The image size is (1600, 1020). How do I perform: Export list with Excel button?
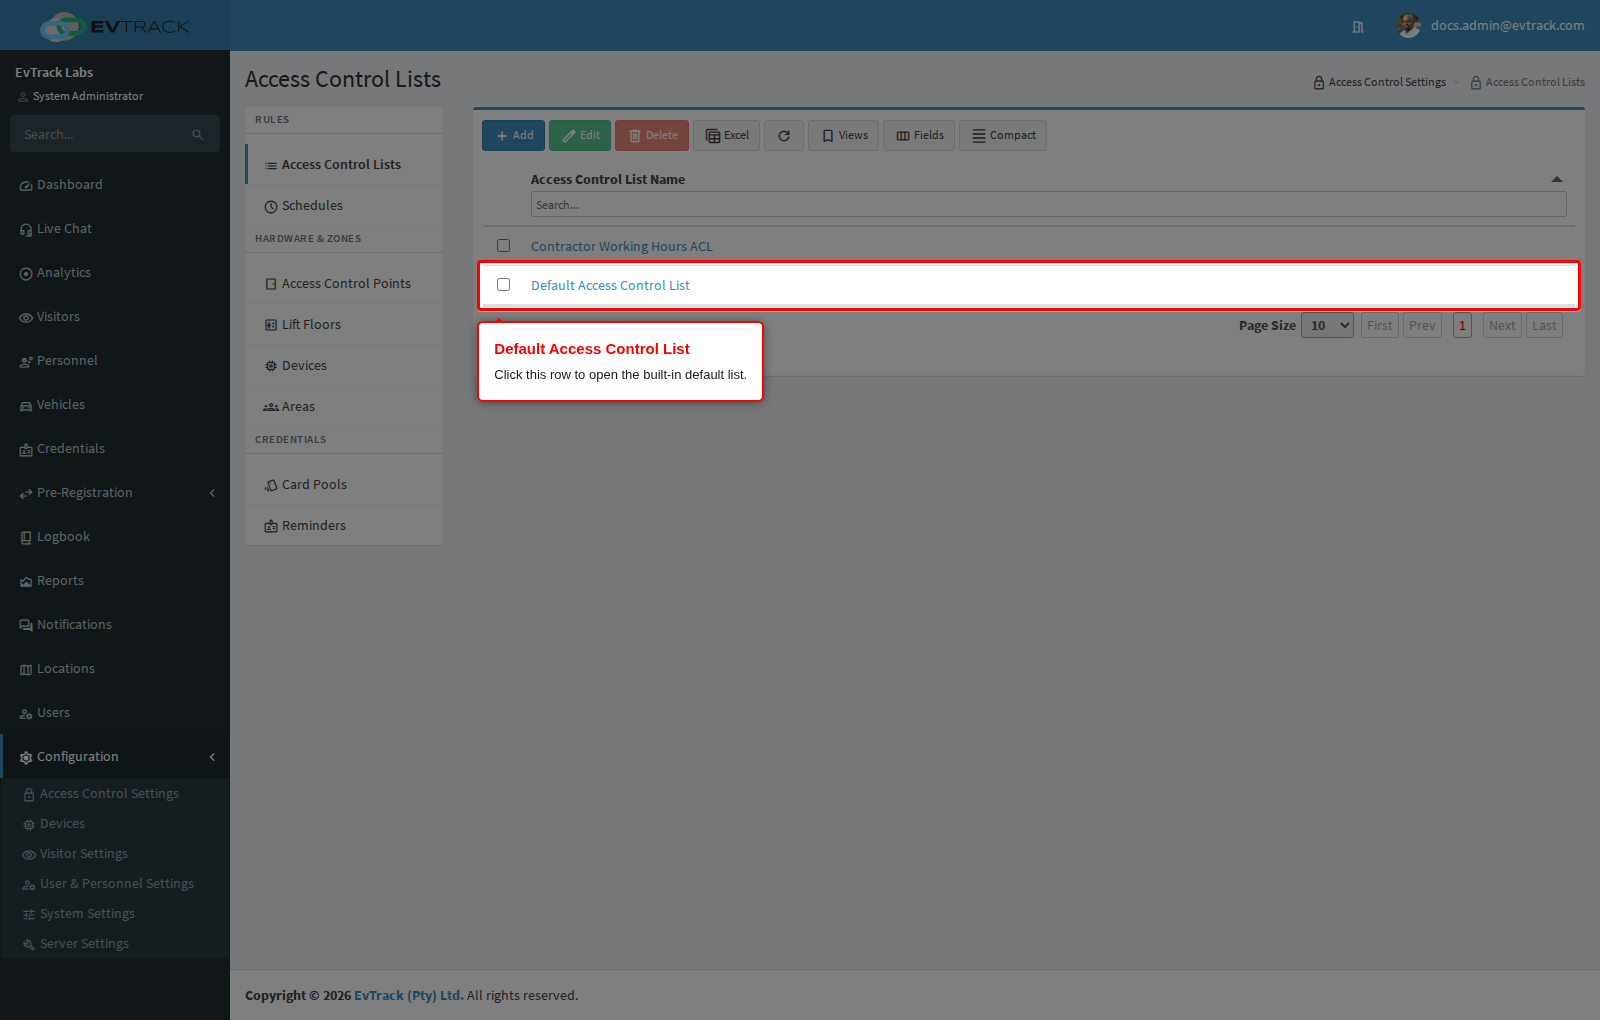[727, 136]
